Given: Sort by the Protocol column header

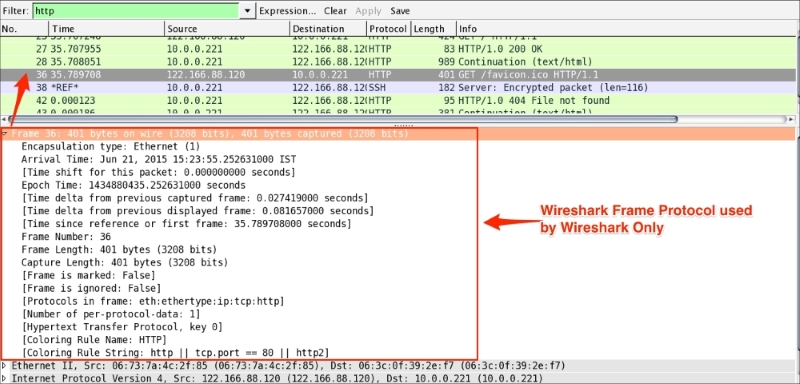Looking at the screenshot, I should [388, 29].
